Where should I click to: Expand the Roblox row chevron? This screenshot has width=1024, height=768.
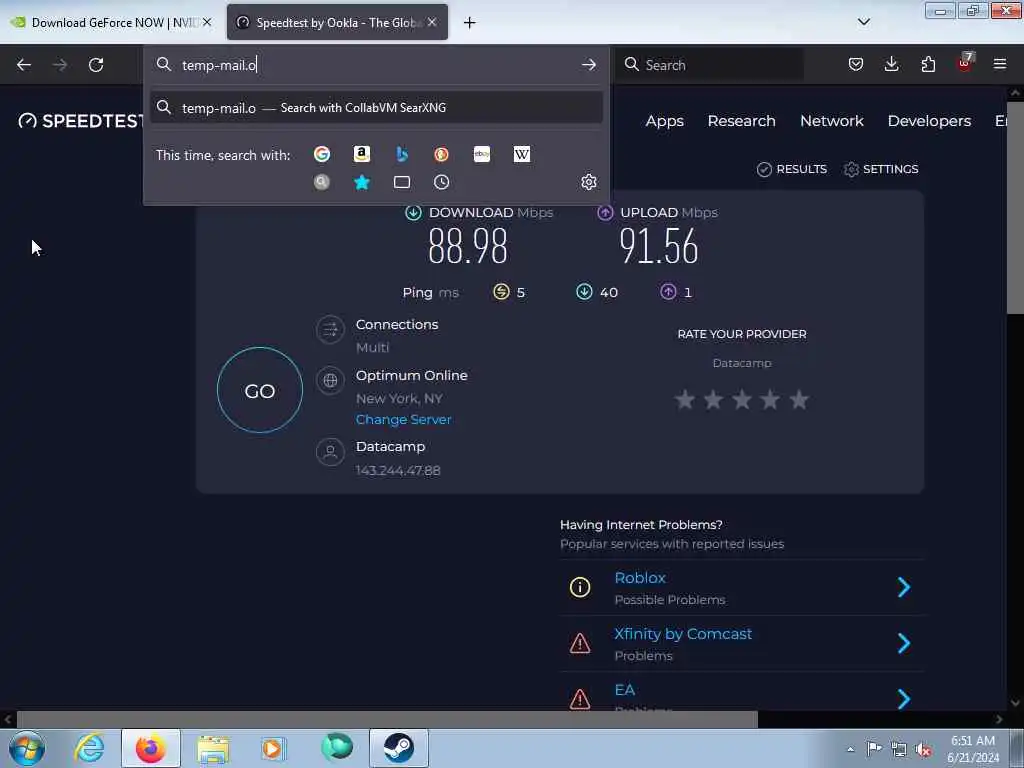pyautogui.click(x=904, y=587)
